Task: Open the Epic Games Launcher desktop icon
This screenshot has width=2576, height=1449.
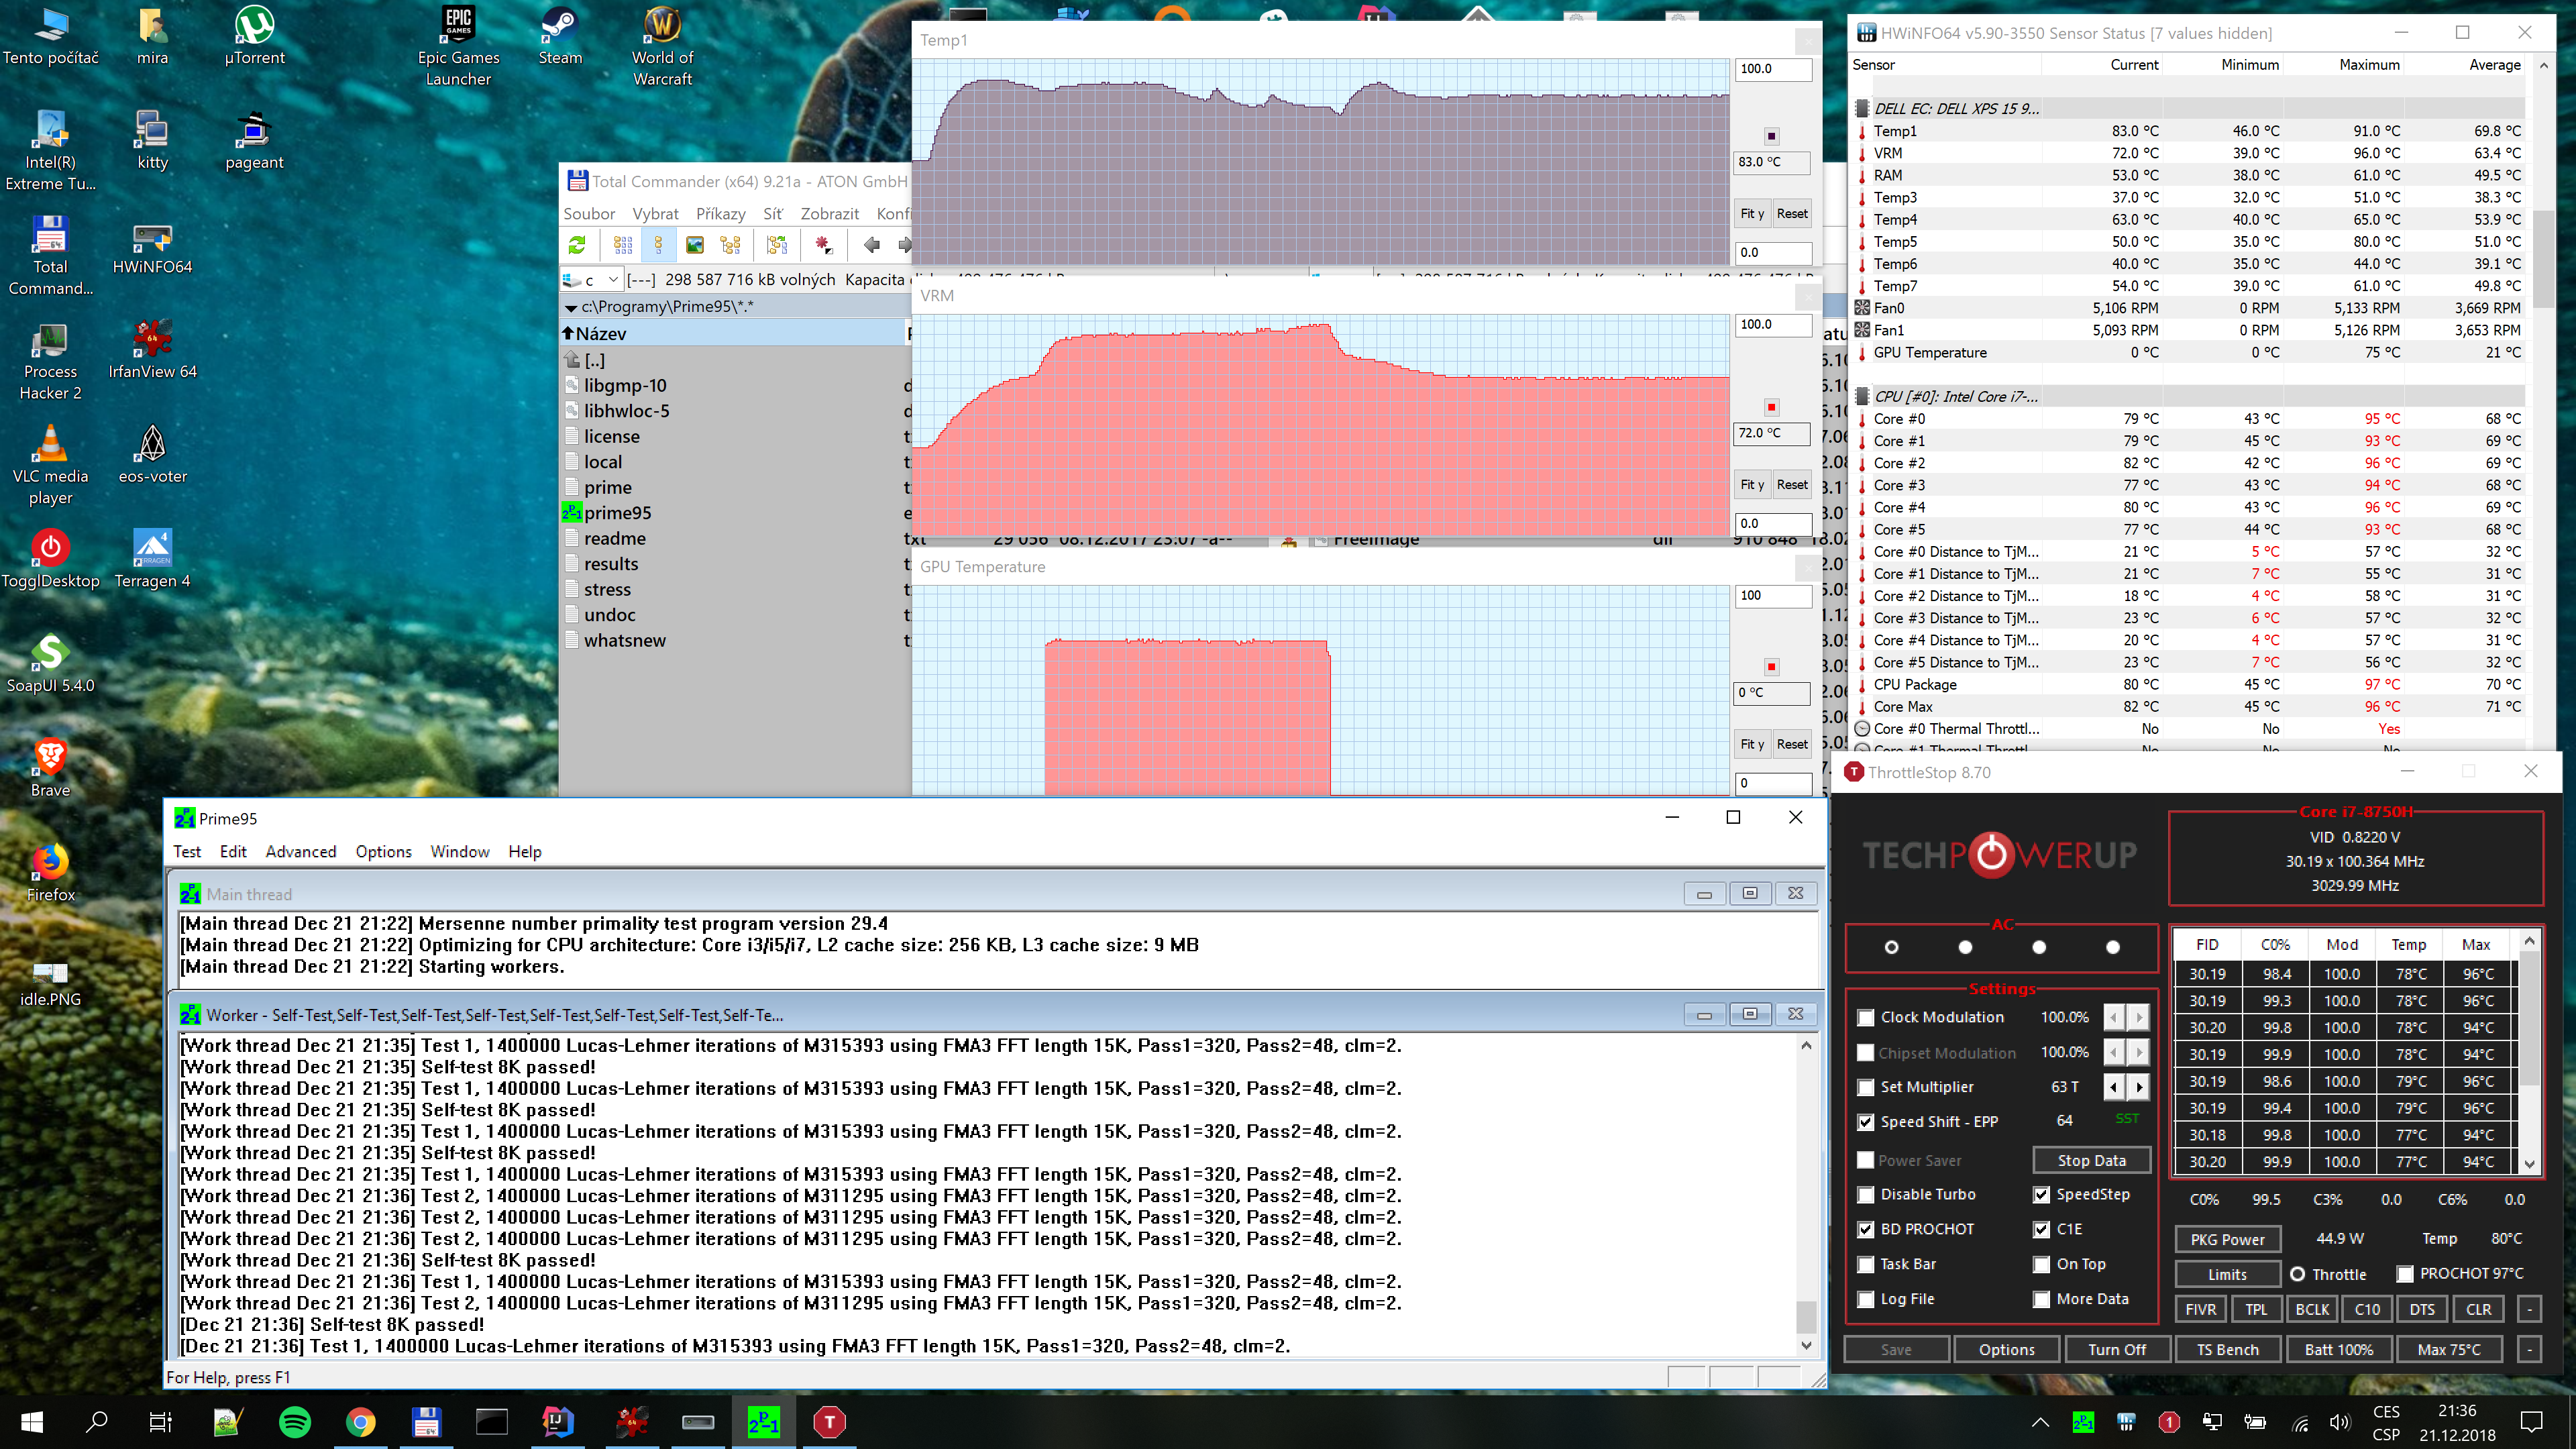Action: (x=458, y=46)
